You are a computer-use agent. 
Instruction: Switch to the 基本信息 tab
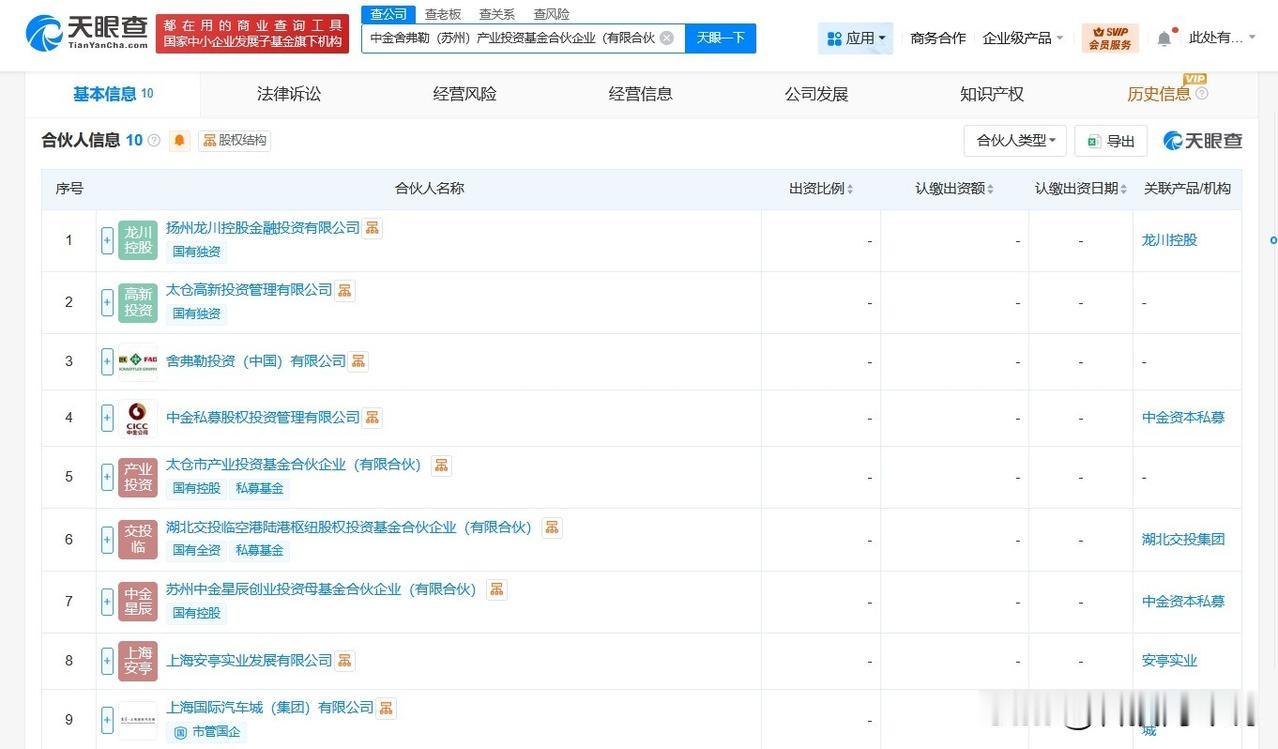(113, 94)
